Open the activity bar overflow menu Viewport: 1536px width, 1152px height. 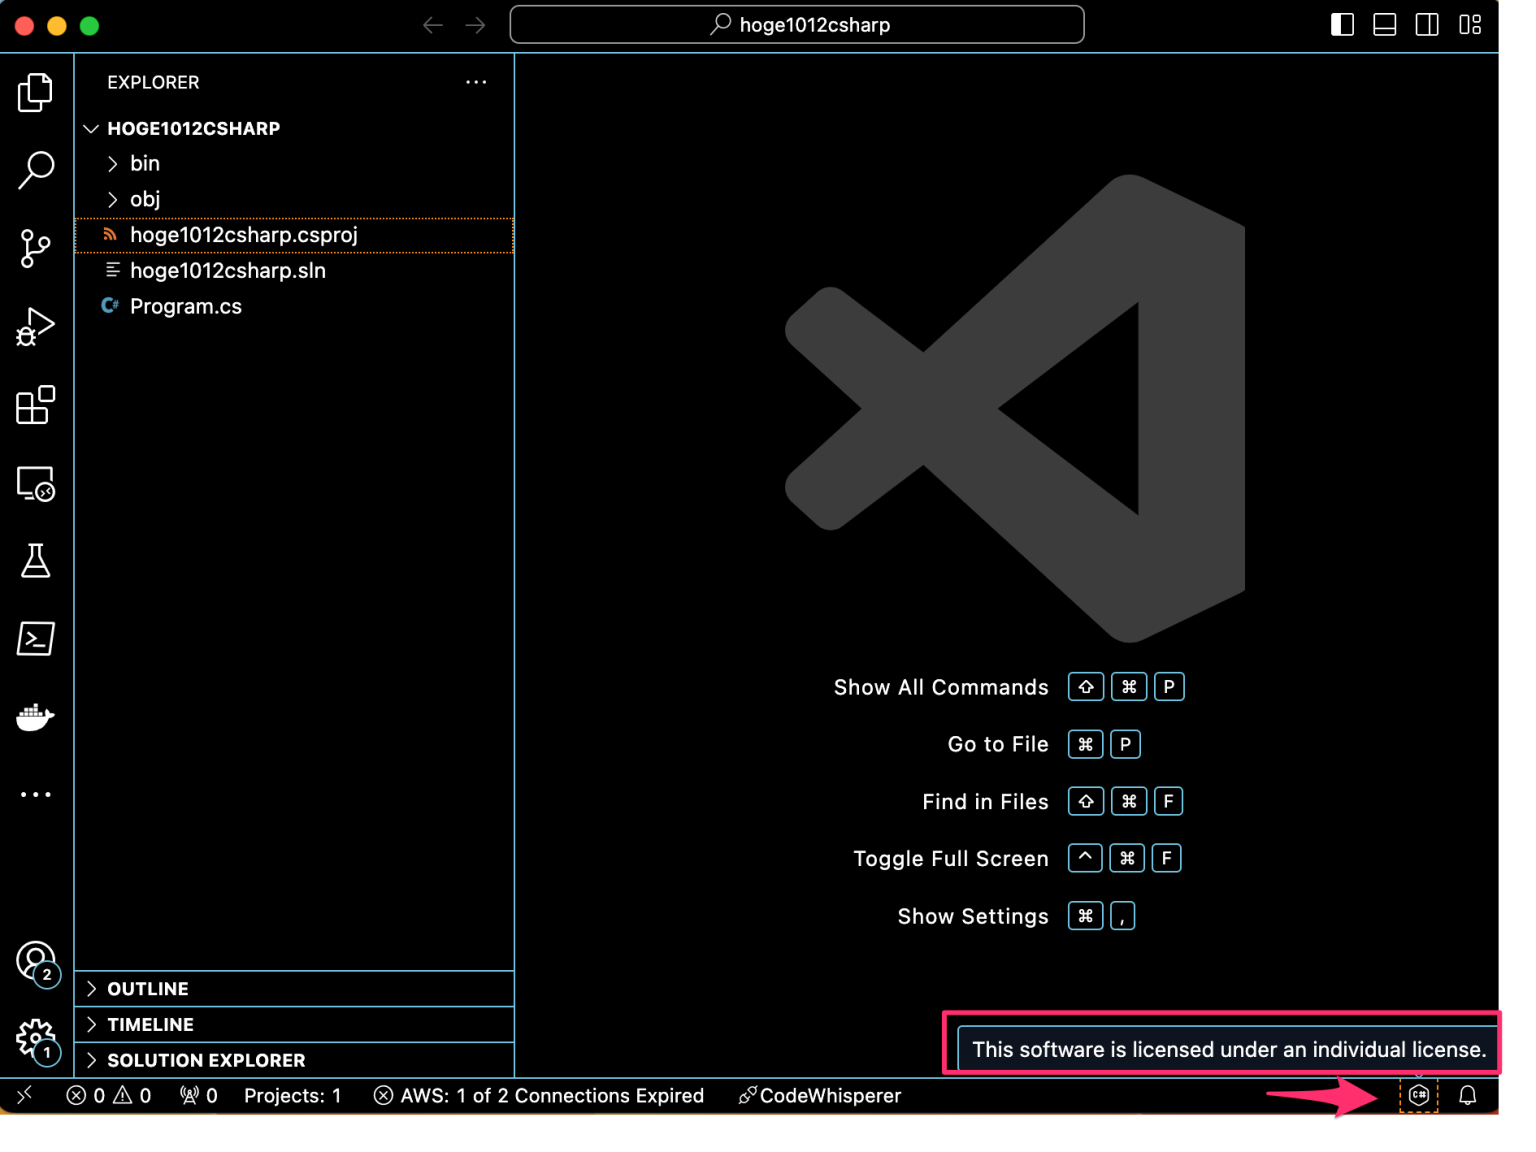pyautogui.click(x=36, y=793)
